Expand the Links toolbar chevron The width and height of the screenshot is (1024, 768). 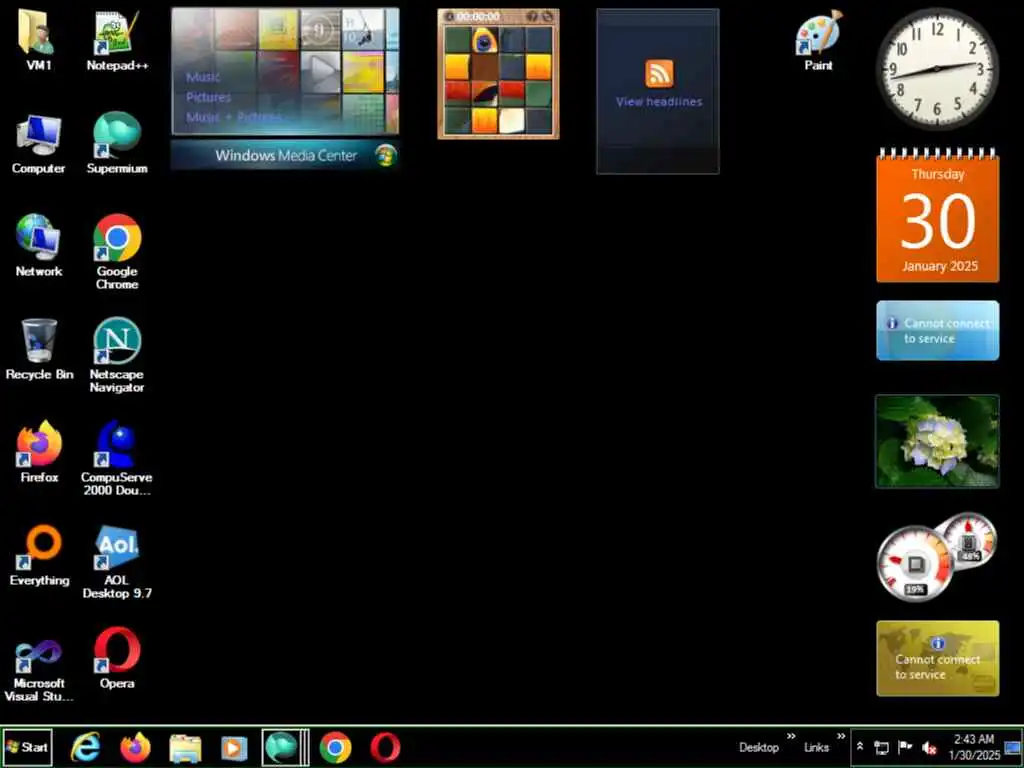[x=841, y=737]
